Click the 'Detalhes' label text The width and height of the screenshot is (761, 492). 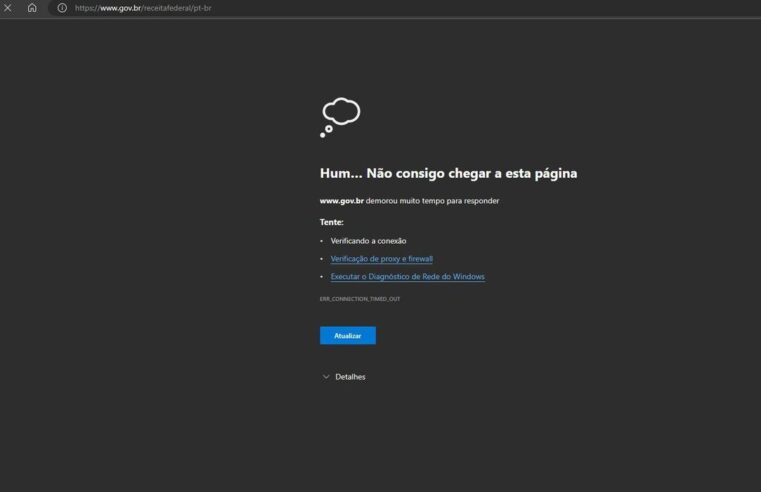click(350, 377)
